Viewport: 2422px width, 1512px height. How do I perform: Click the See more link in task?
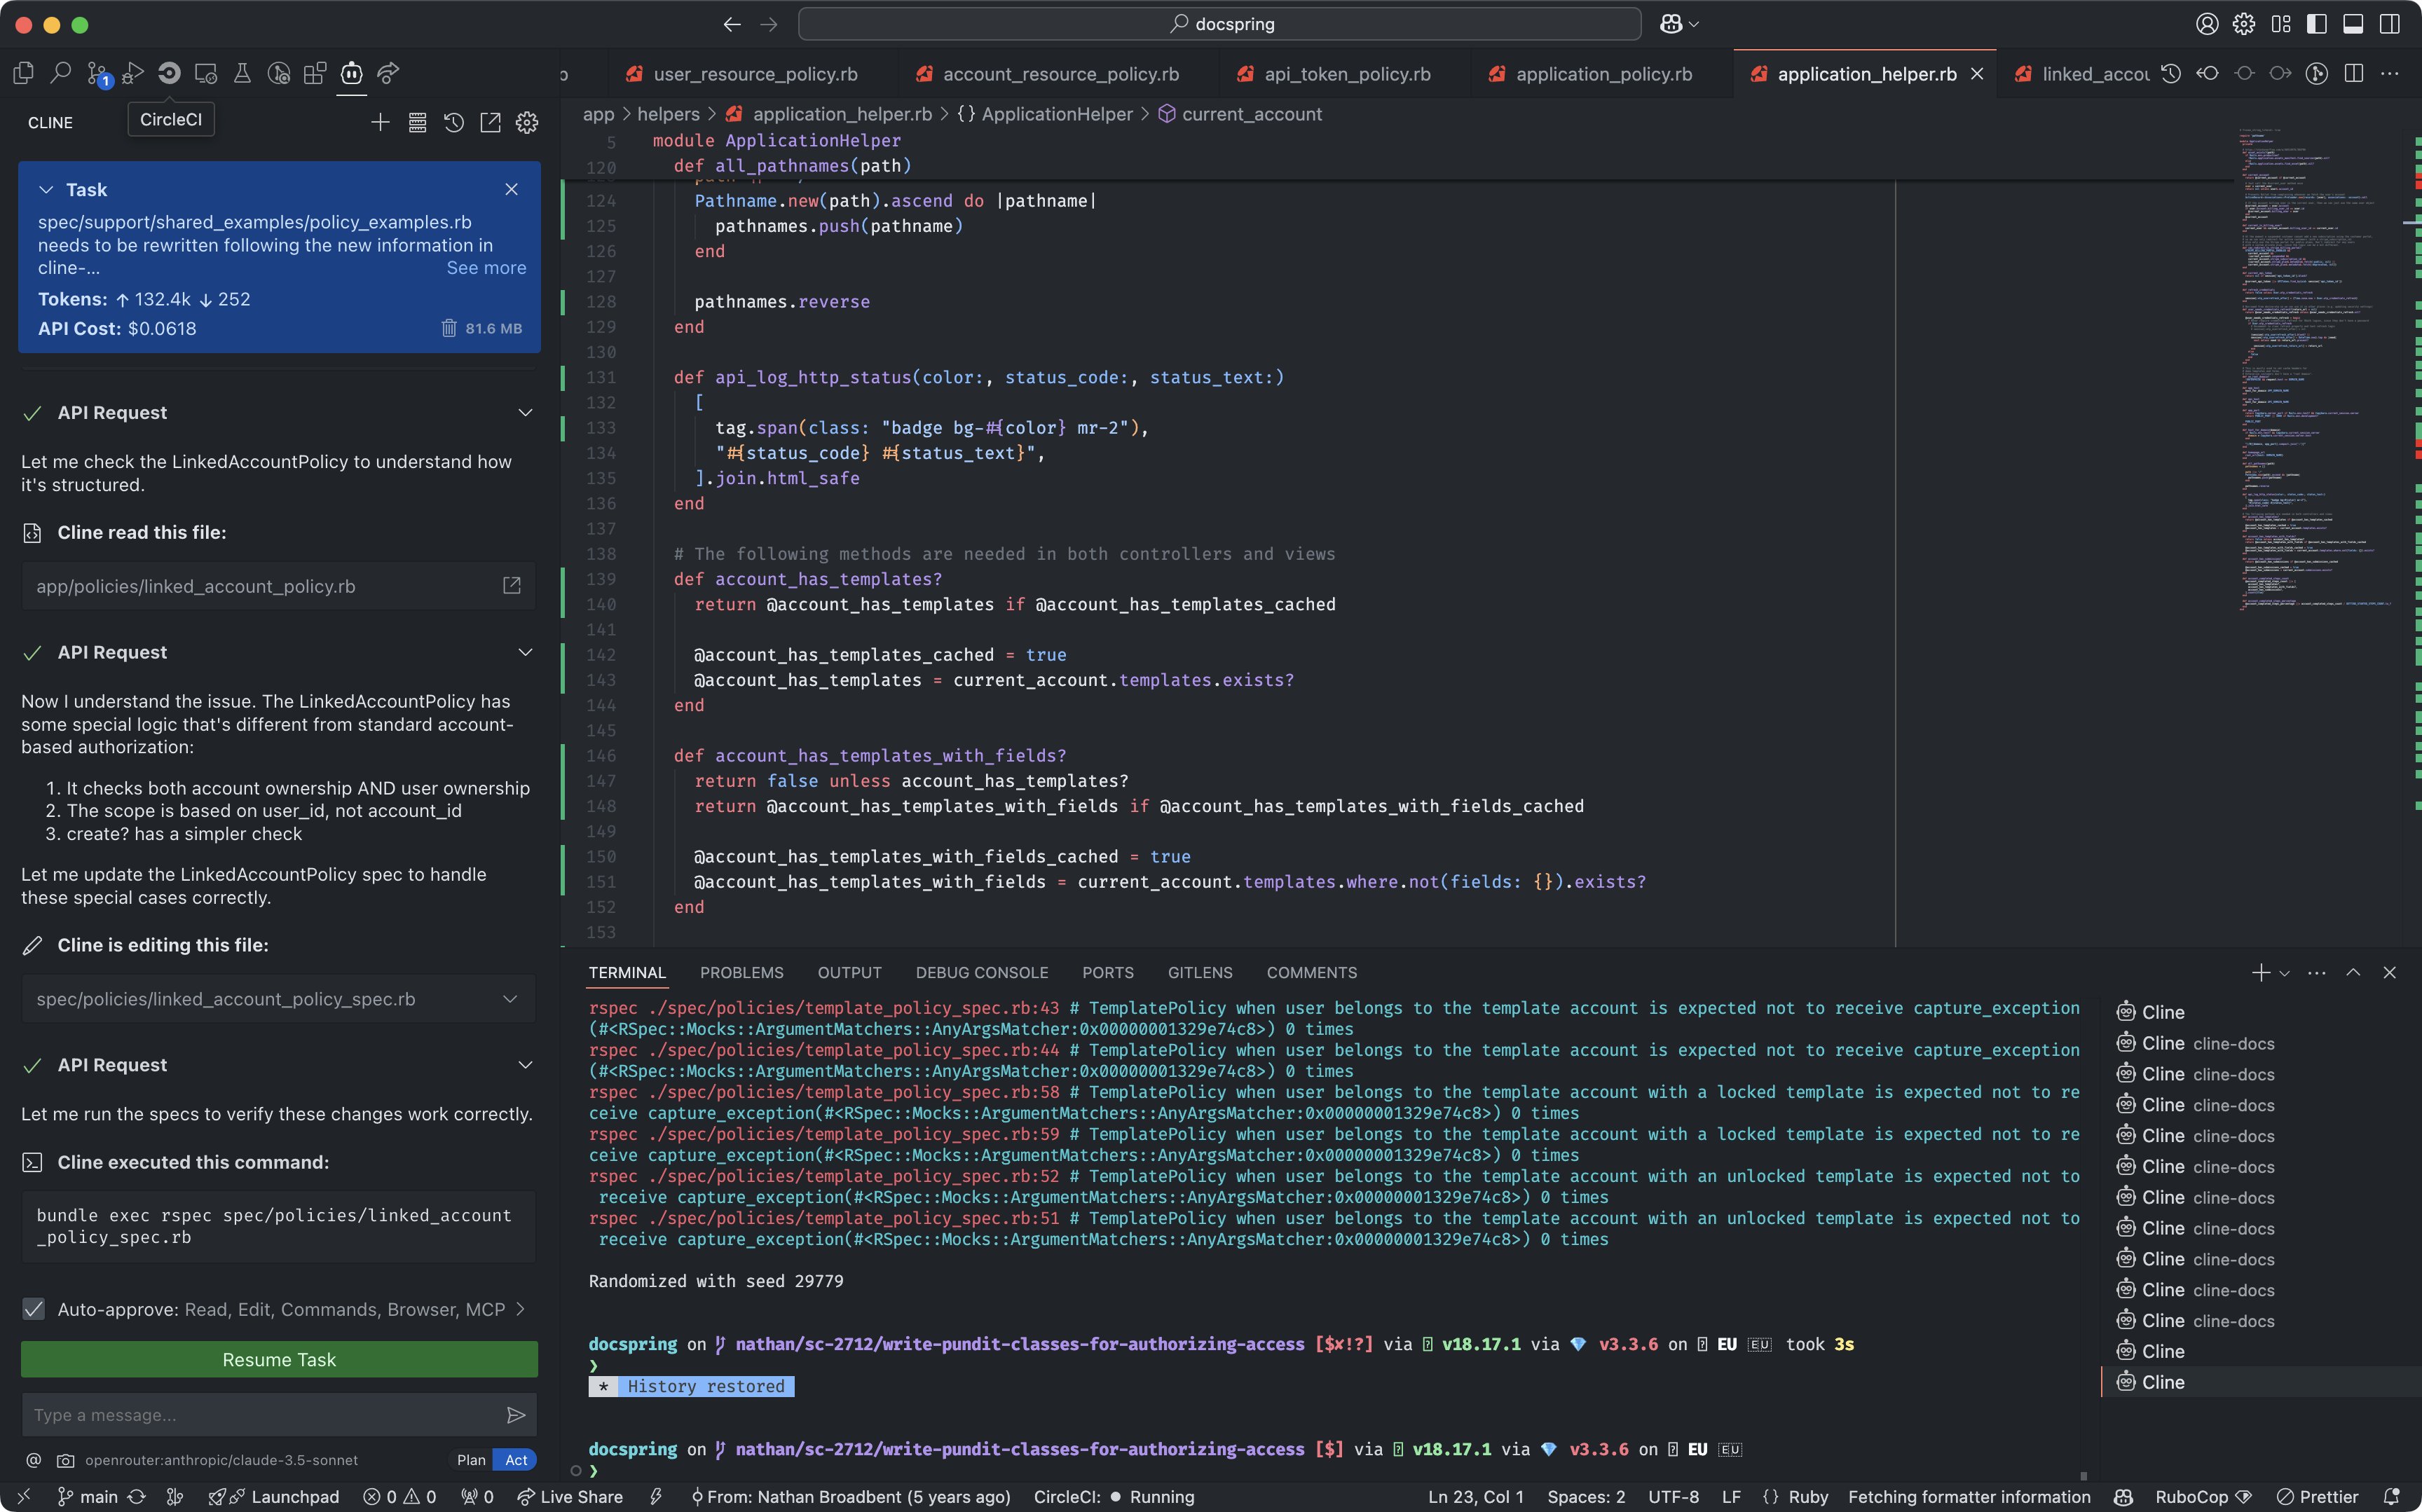(x=486, y=268)
